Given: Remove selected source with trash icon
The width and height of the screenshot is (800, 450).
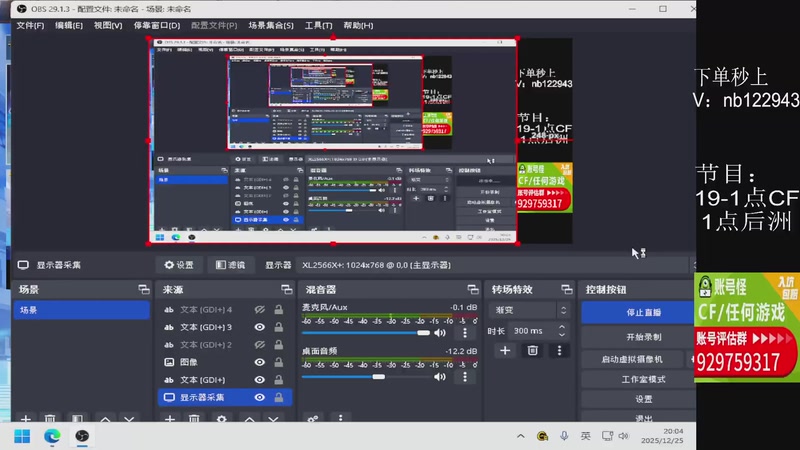Looking at the screenshot, I should [194, 419].
